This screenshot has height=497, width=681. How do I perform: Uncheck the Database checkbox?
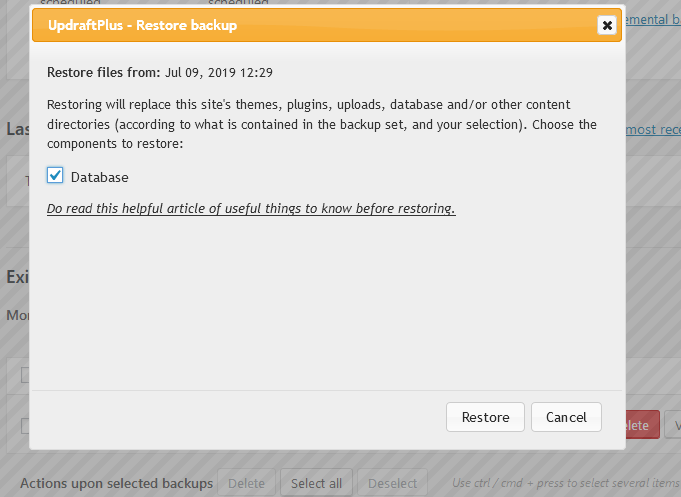(x=55, y=176)
